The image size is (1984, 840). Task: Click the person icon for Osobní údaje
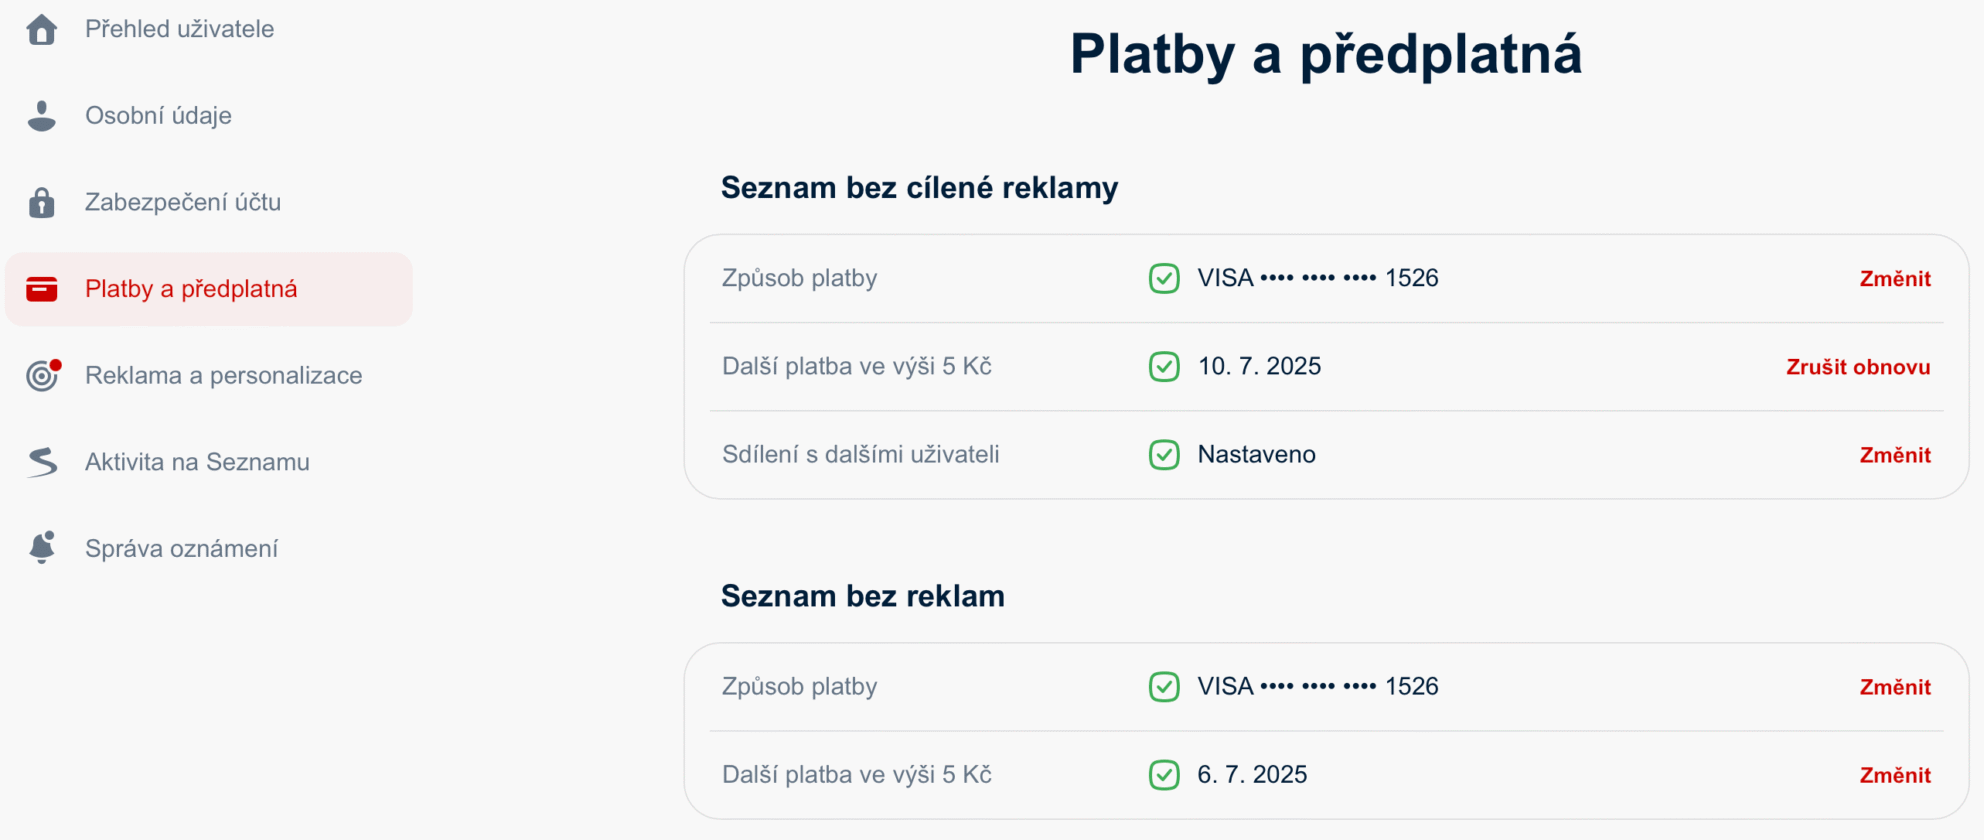pyautogui.click(x=41, y=116)
